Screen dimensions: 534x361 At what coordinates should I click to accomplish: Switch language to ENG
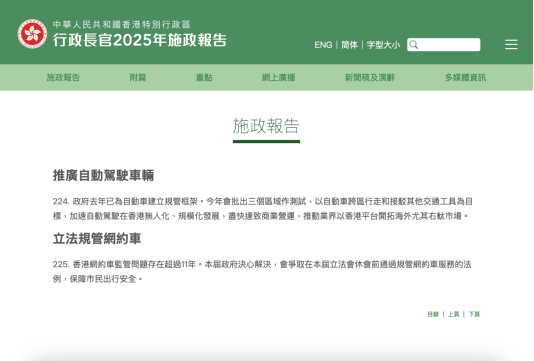[x=323, y=45]
